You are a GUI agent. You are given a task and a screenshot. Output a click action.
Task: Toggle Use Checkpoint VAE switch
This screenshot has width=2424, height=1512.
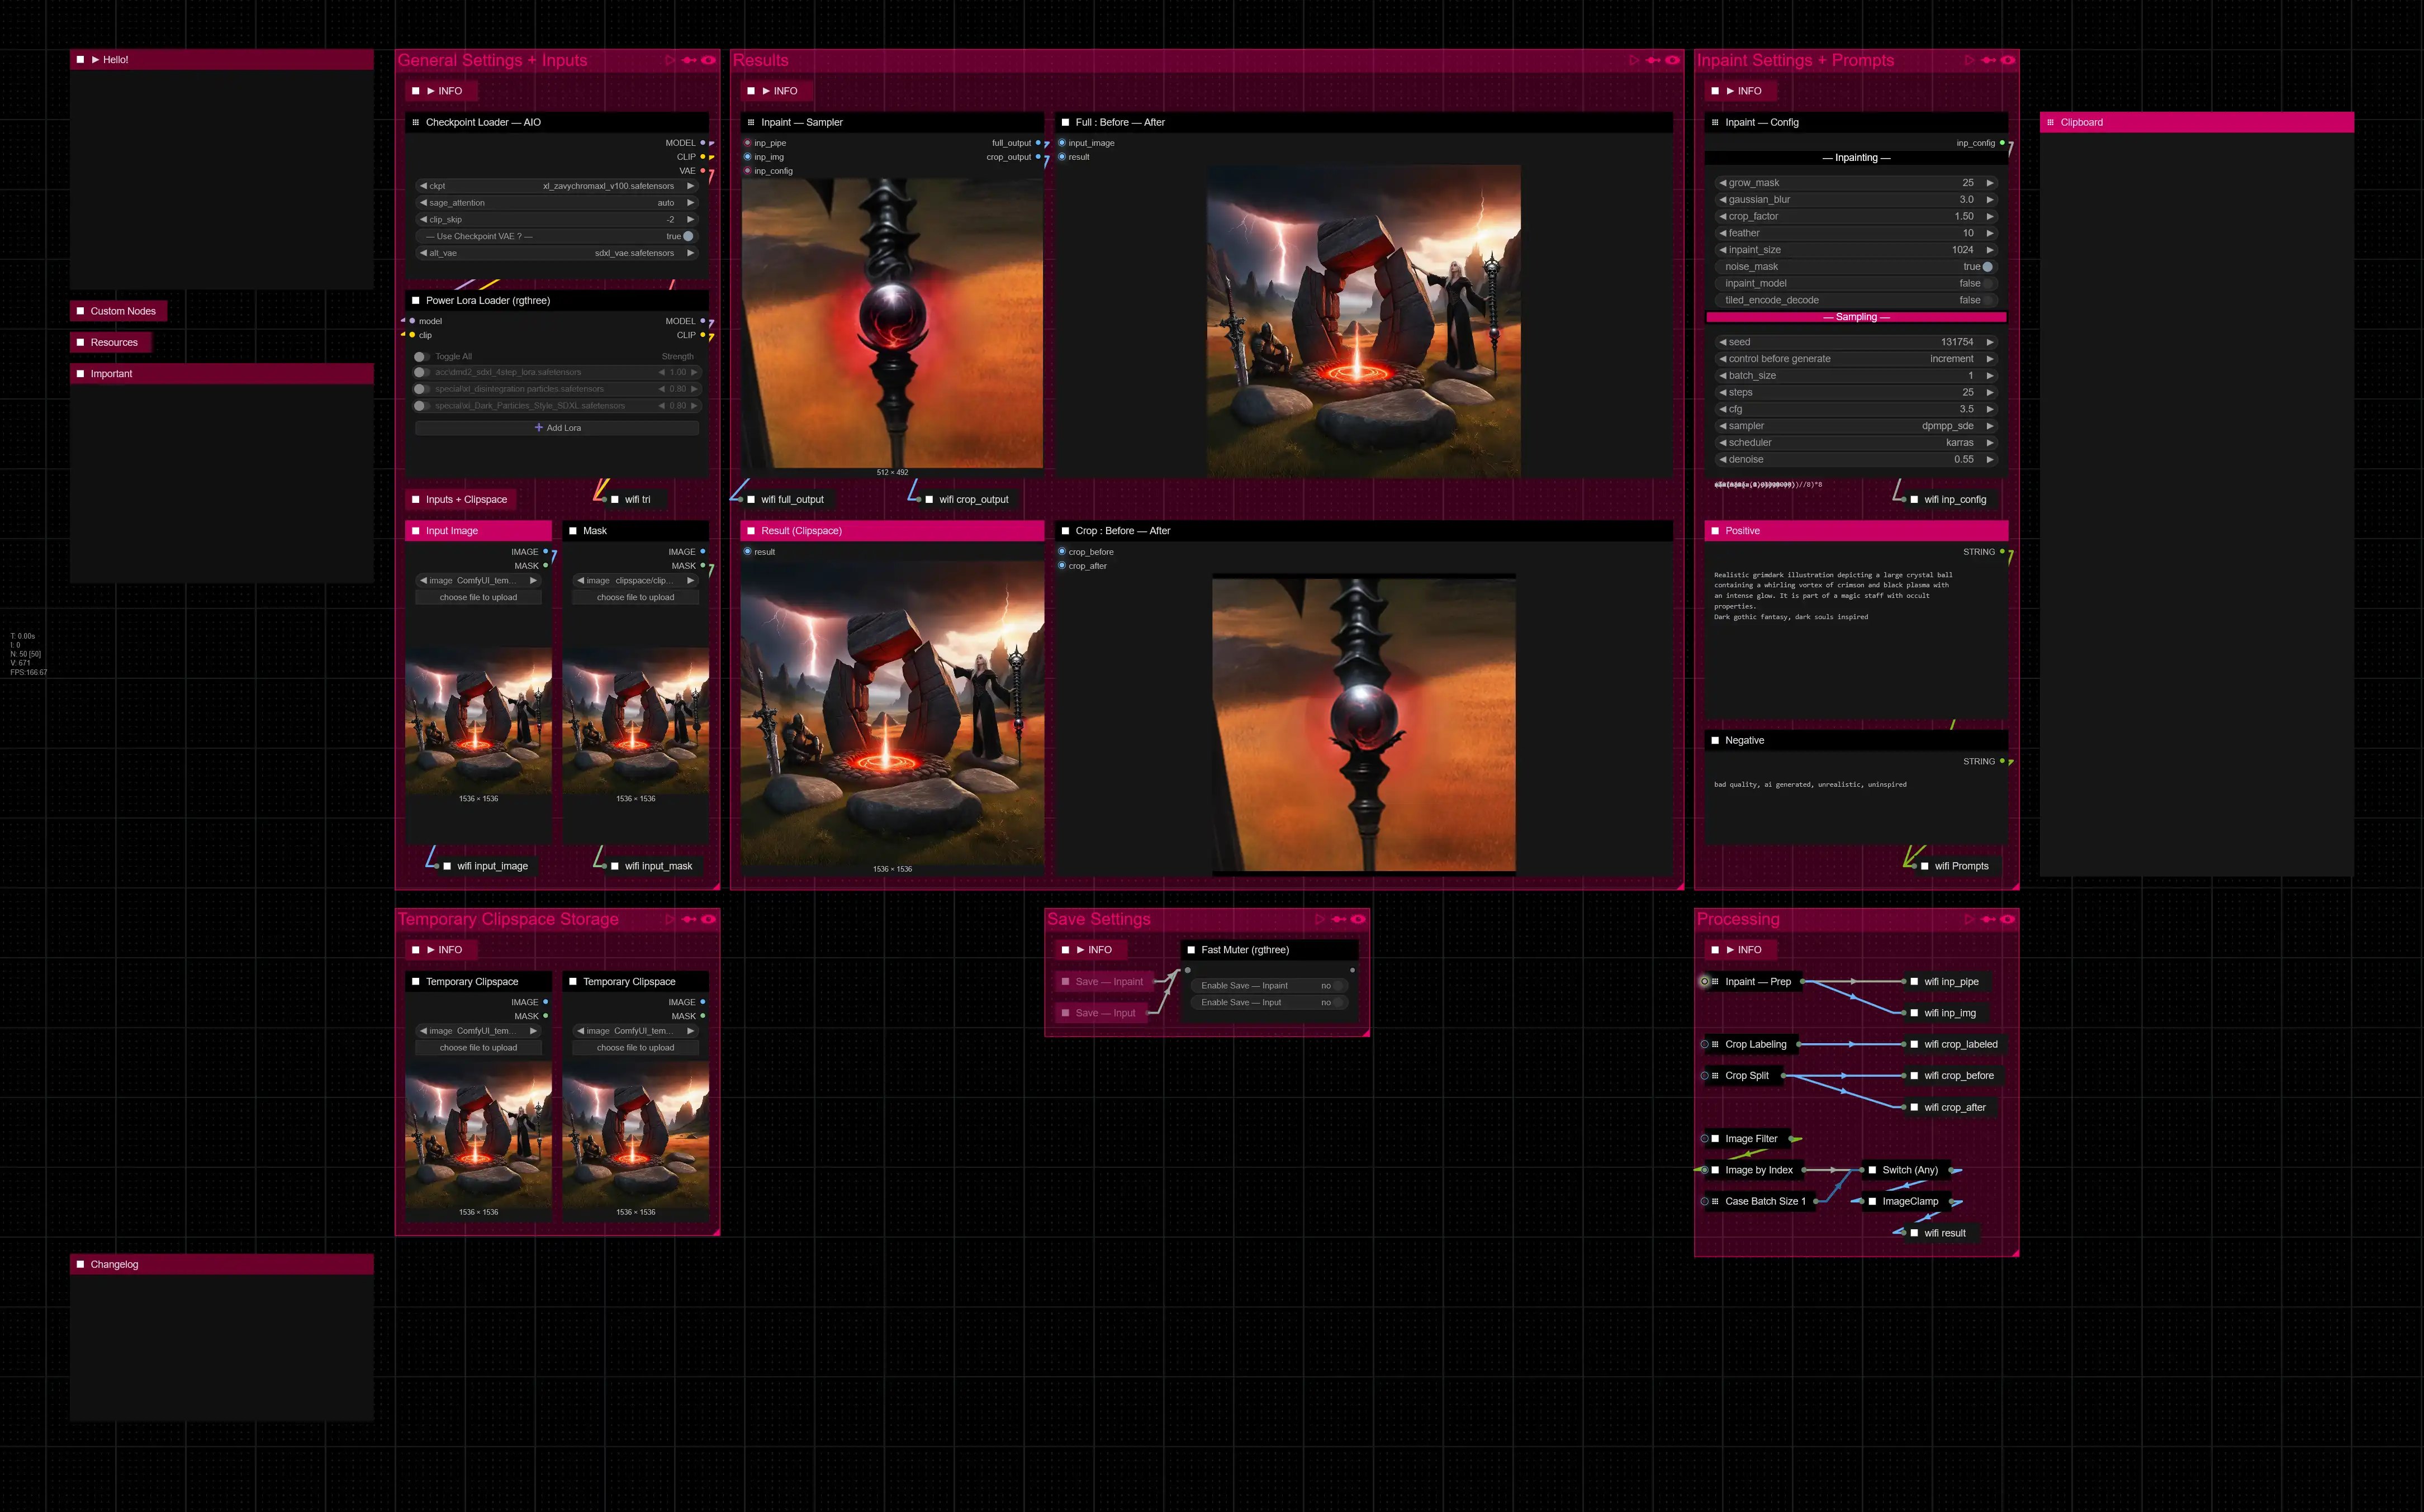click(x=687, y=236)
